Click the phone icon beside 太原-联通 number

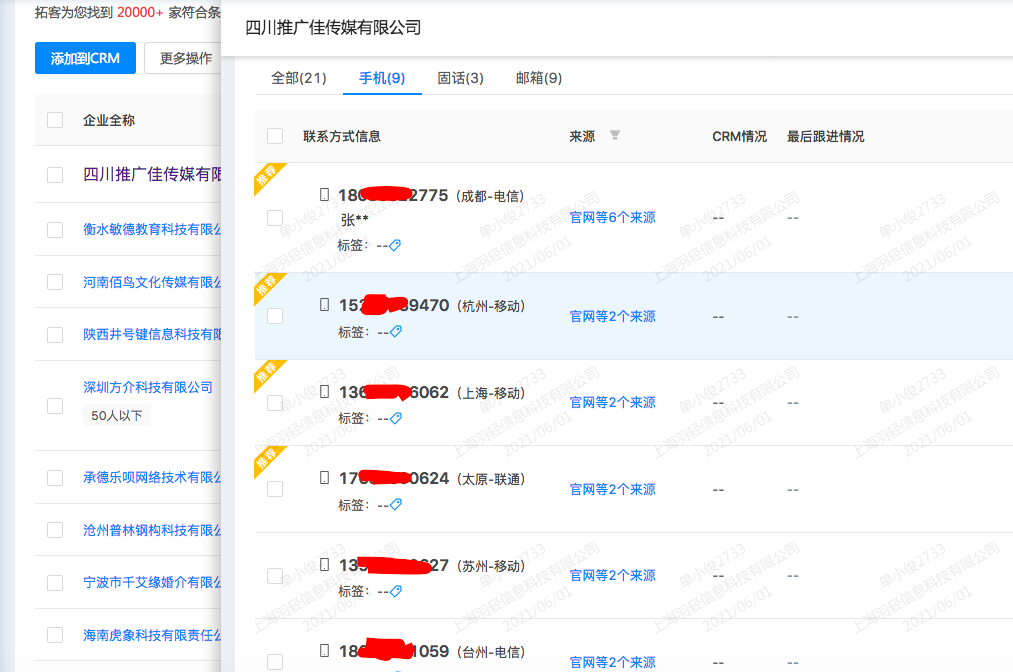325,478
